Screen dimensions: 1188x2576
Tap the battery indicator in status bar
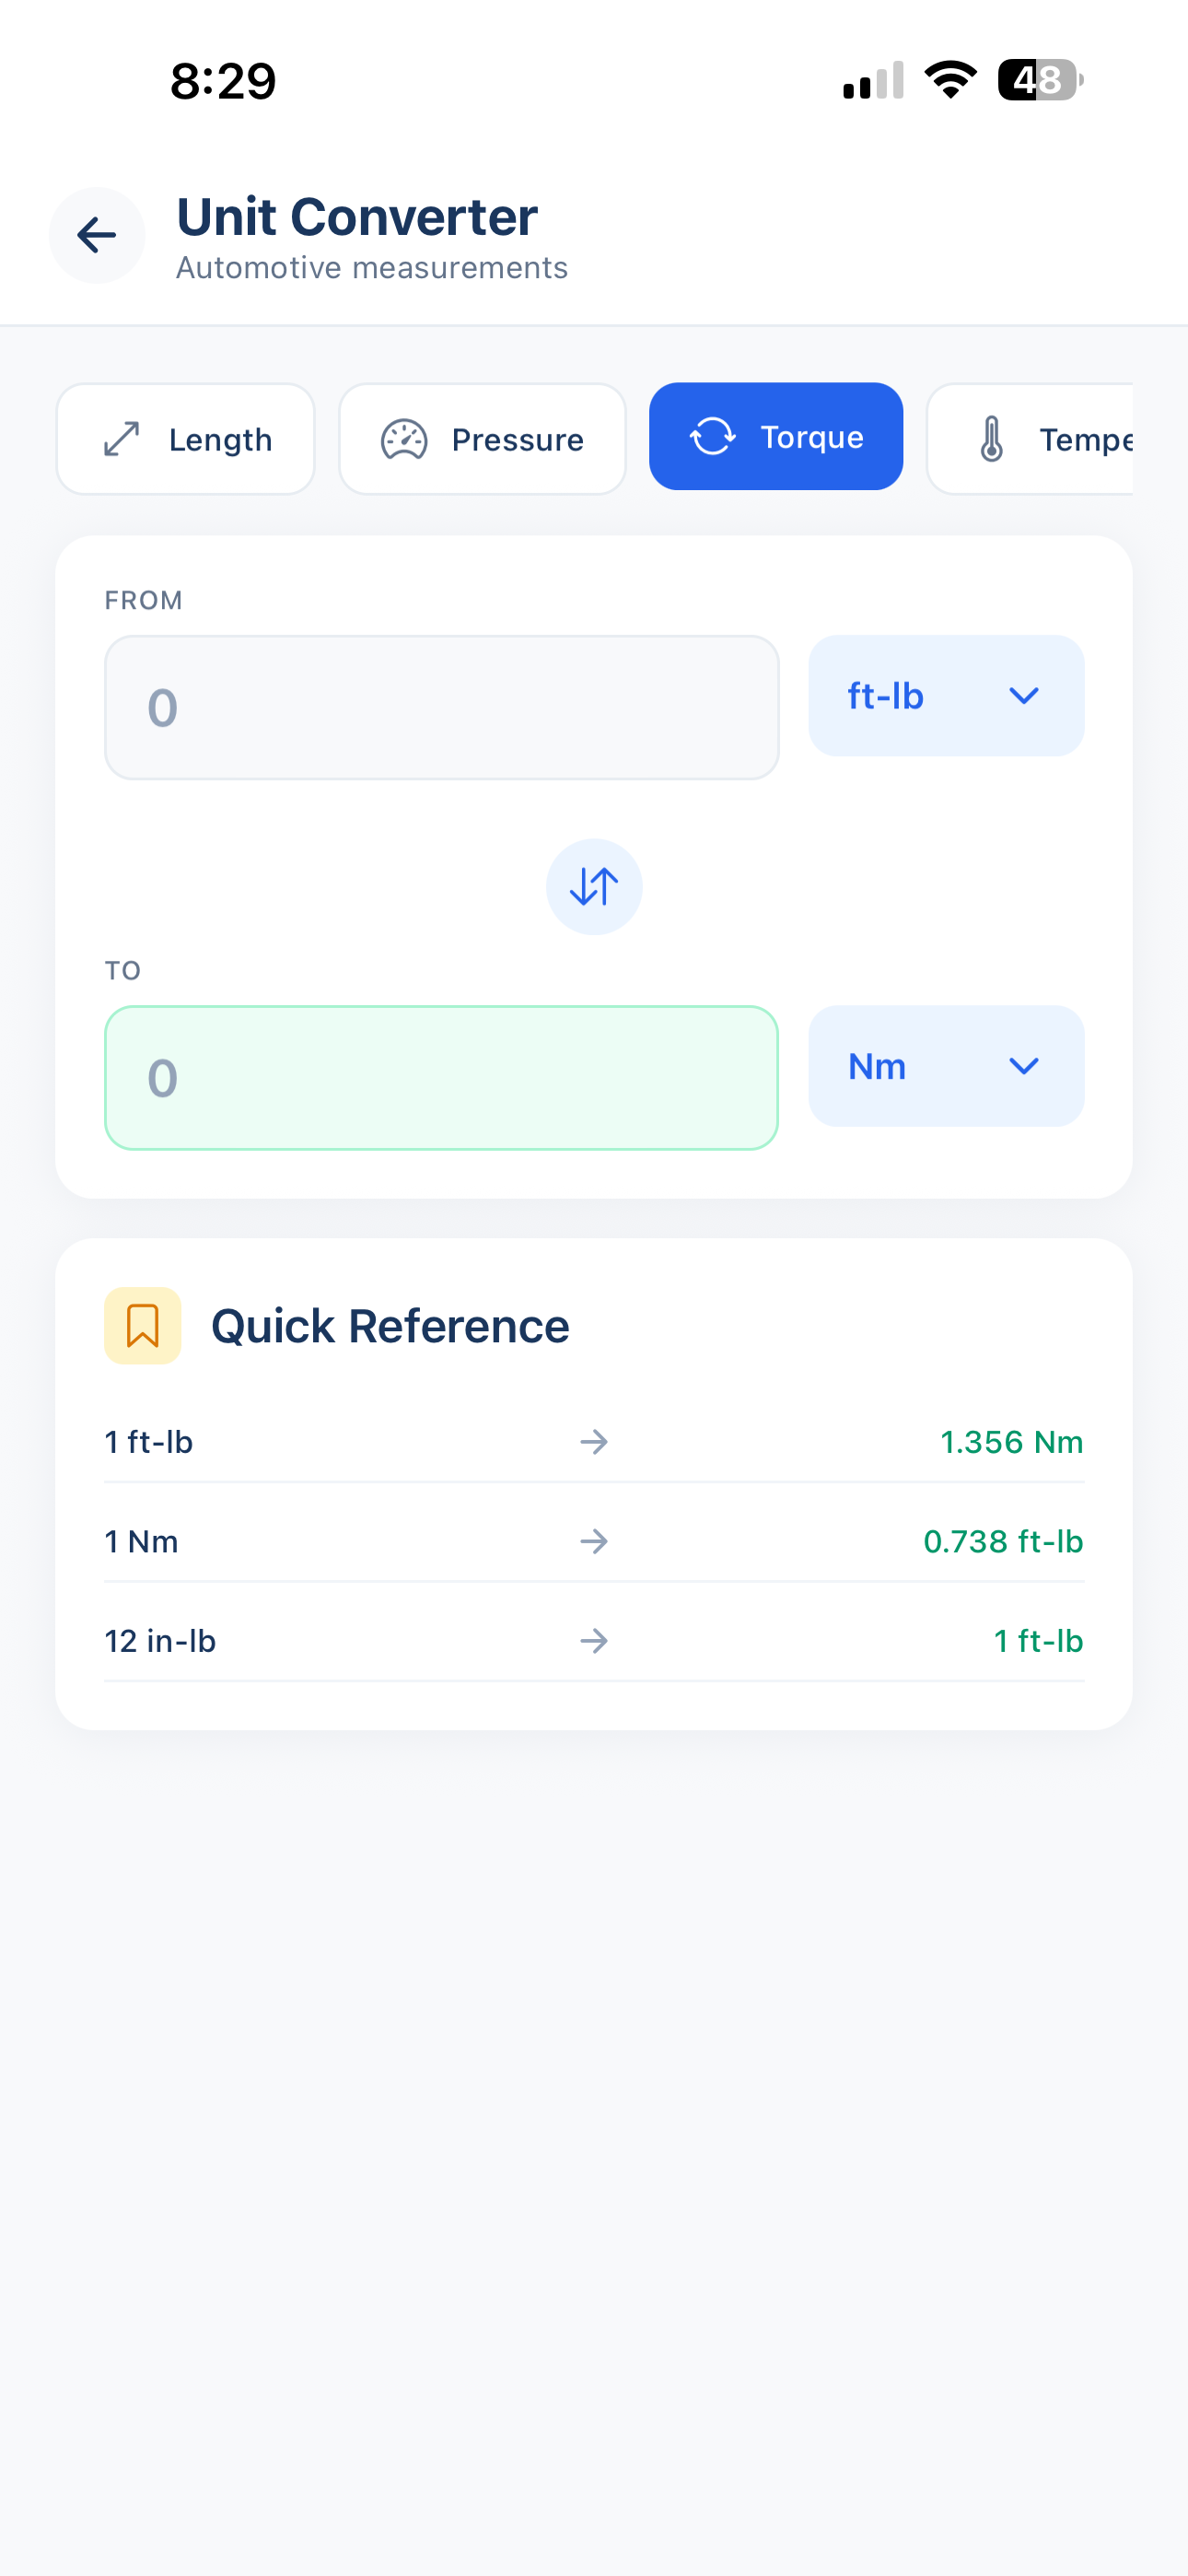point(1039,80)
